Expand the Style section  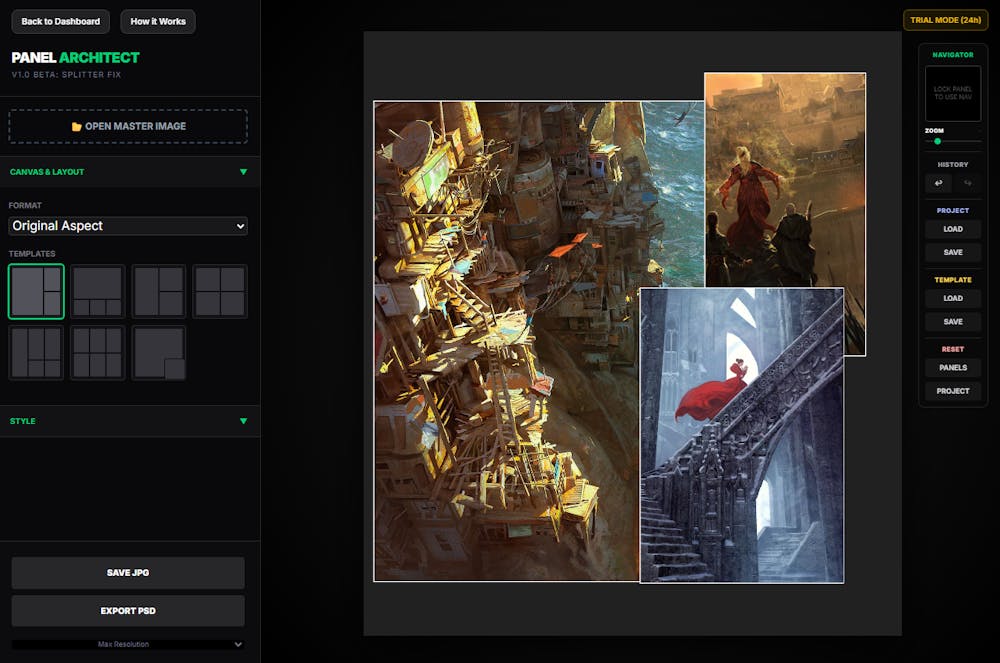point(243,421)
